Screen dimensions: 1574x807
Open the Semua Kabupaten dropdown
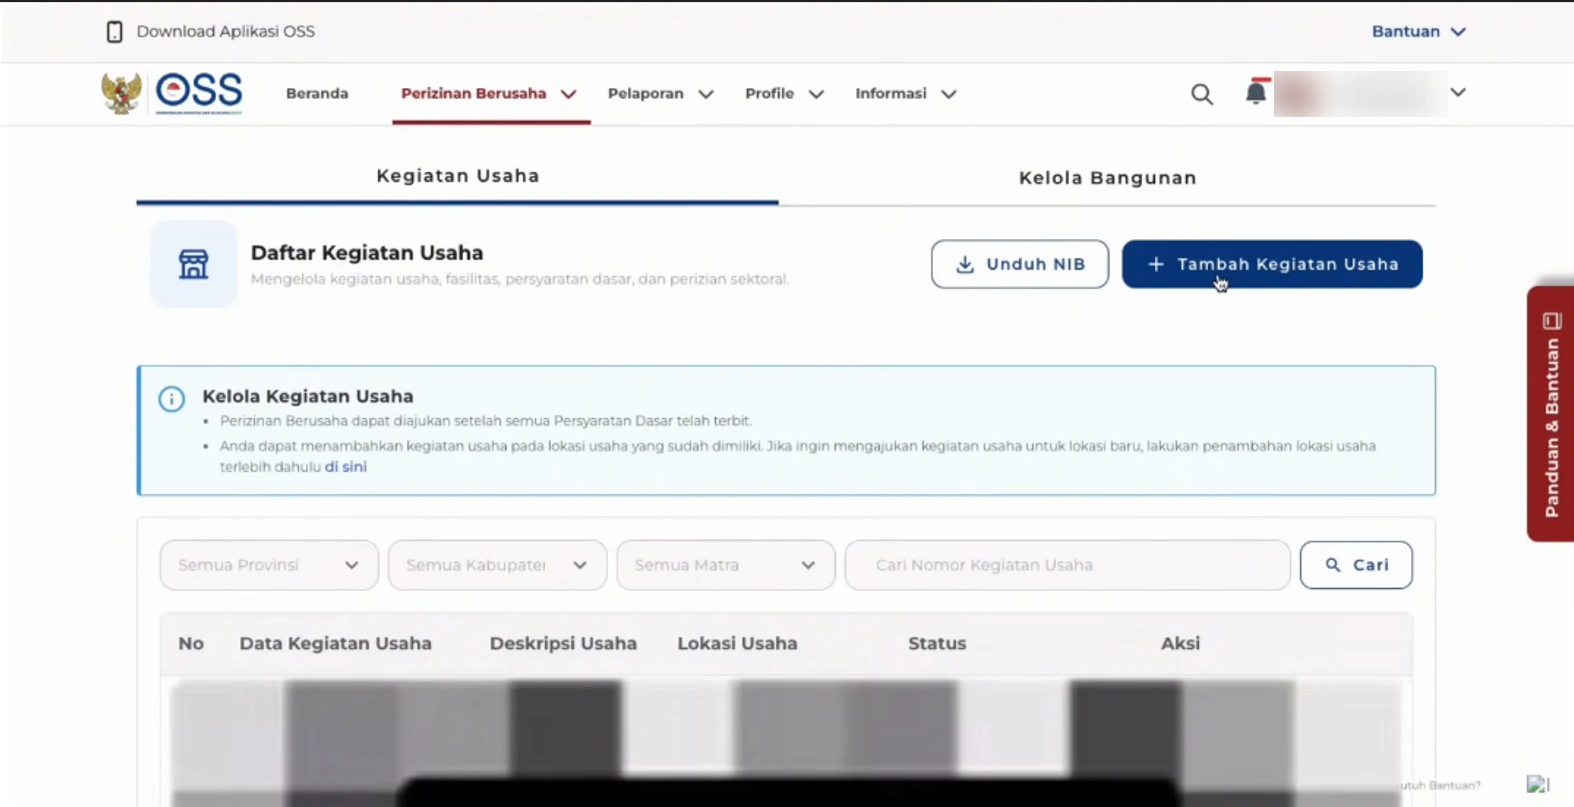(497, 565)
